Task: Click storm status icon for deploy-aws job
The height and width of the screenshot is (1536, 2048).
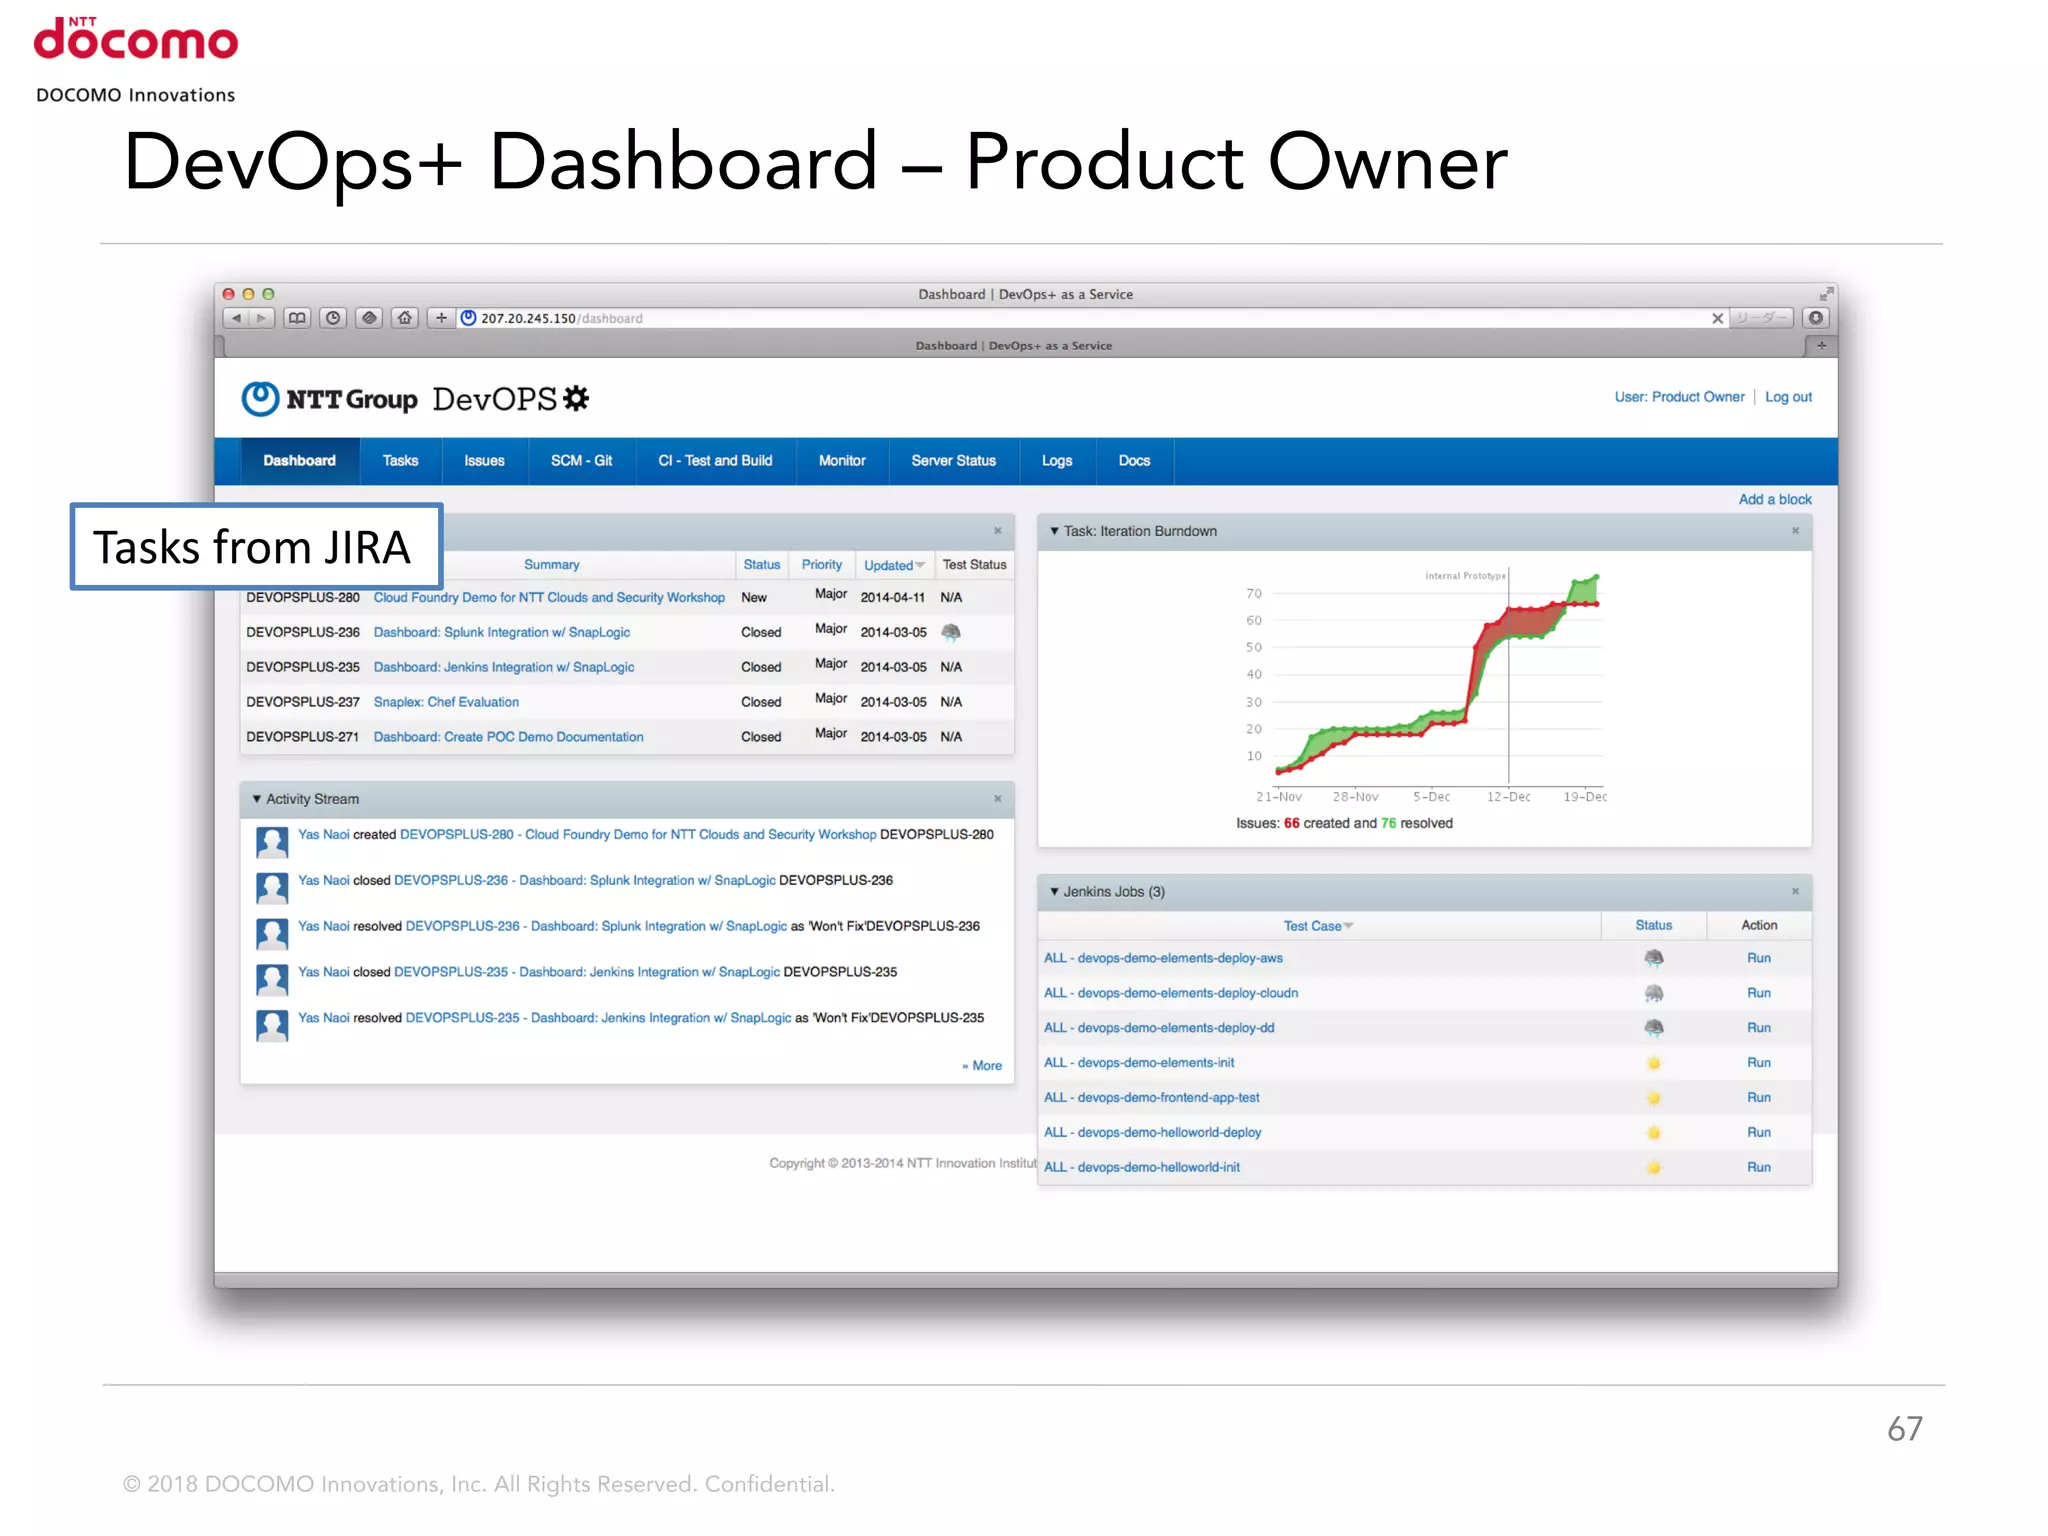Action: click(x=1654, y=958)
